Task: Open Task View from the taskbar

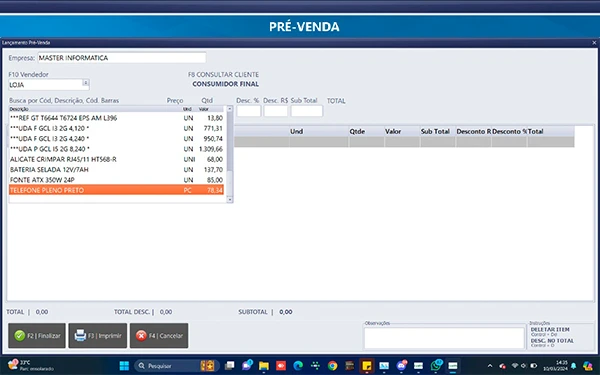Action: 229,366
